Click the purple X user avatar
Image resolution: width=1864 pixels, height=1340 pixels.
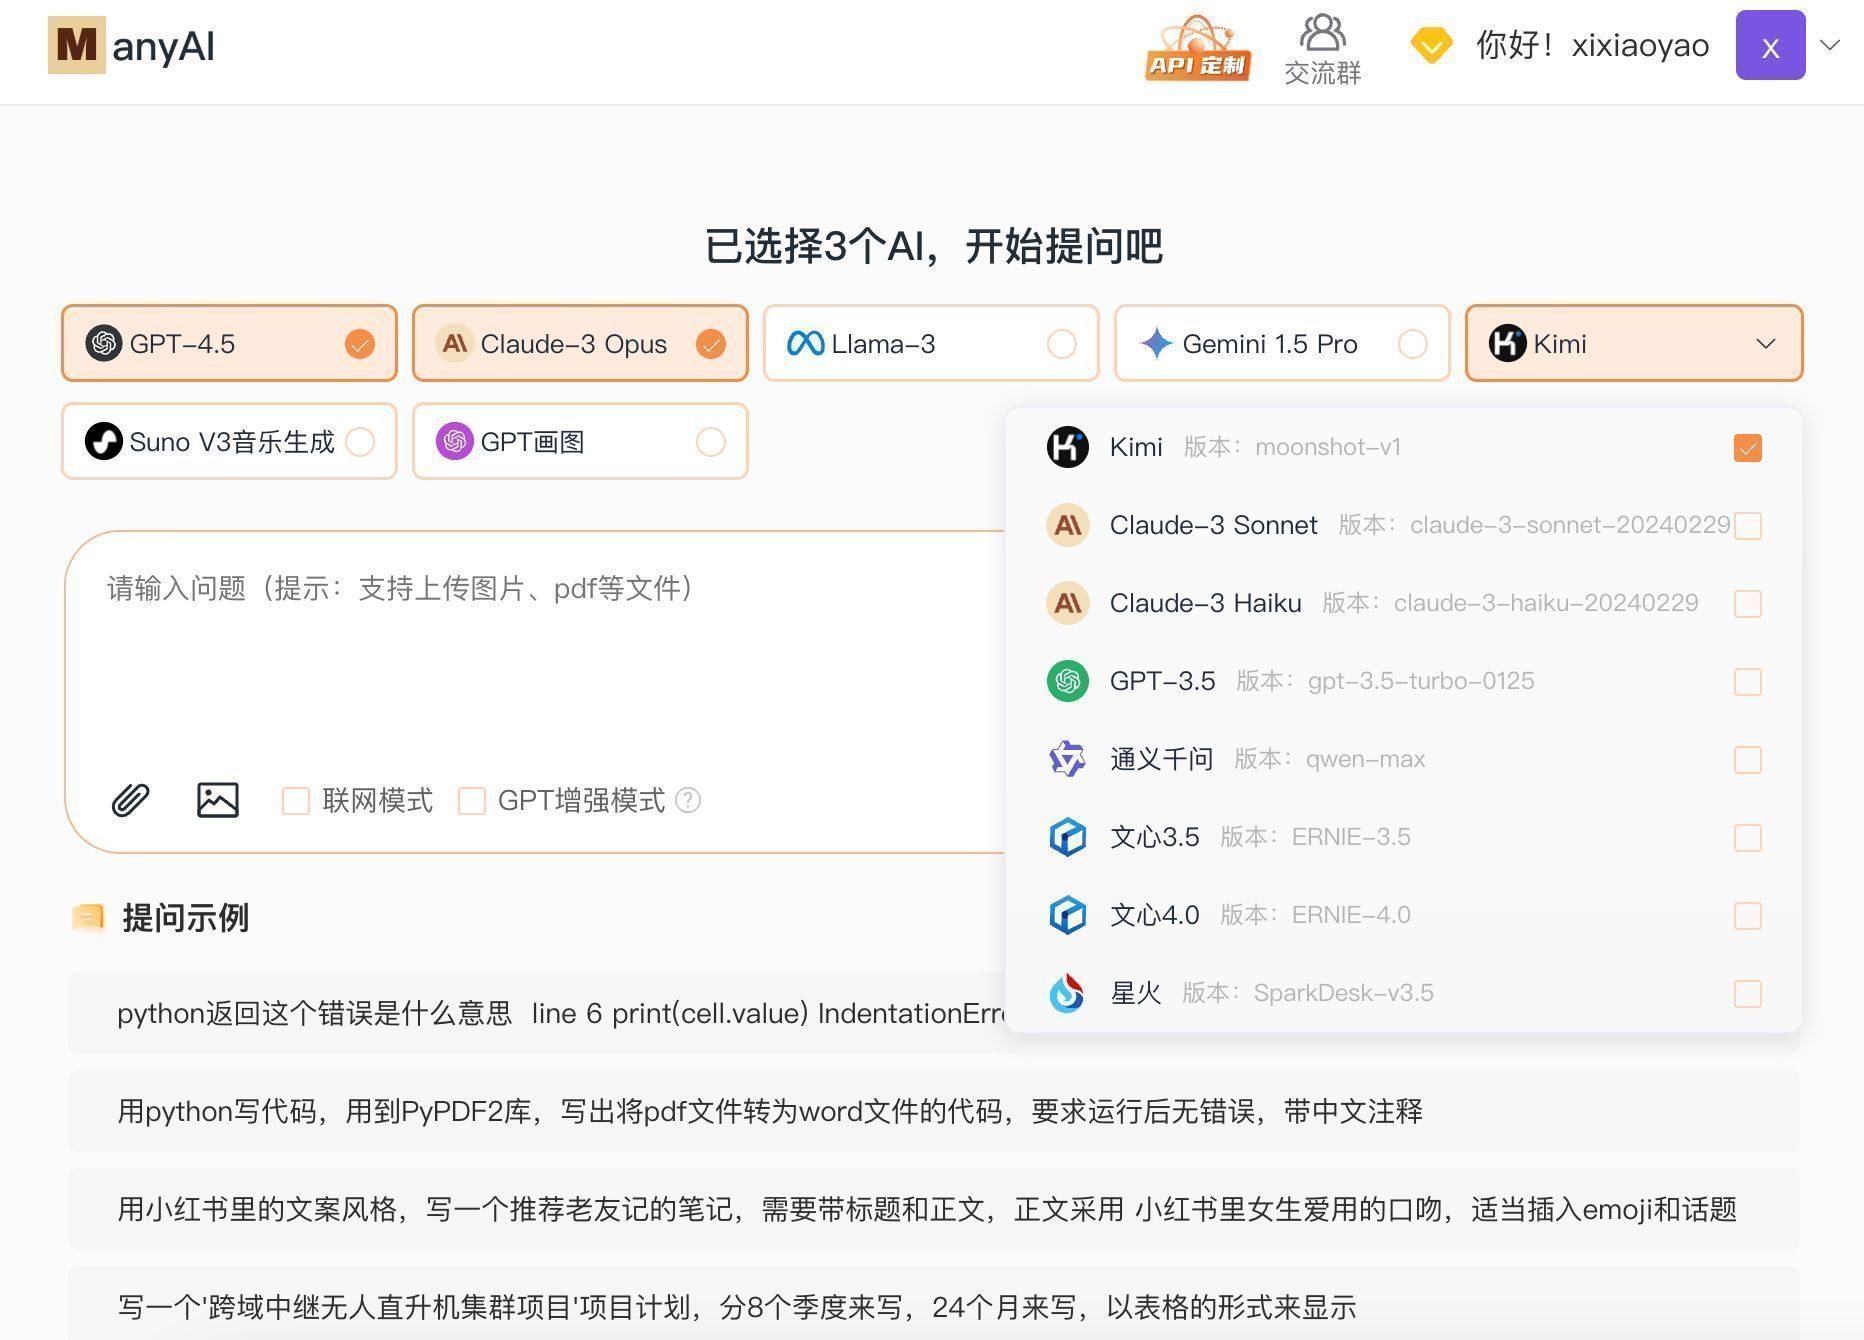[1770, 46]
